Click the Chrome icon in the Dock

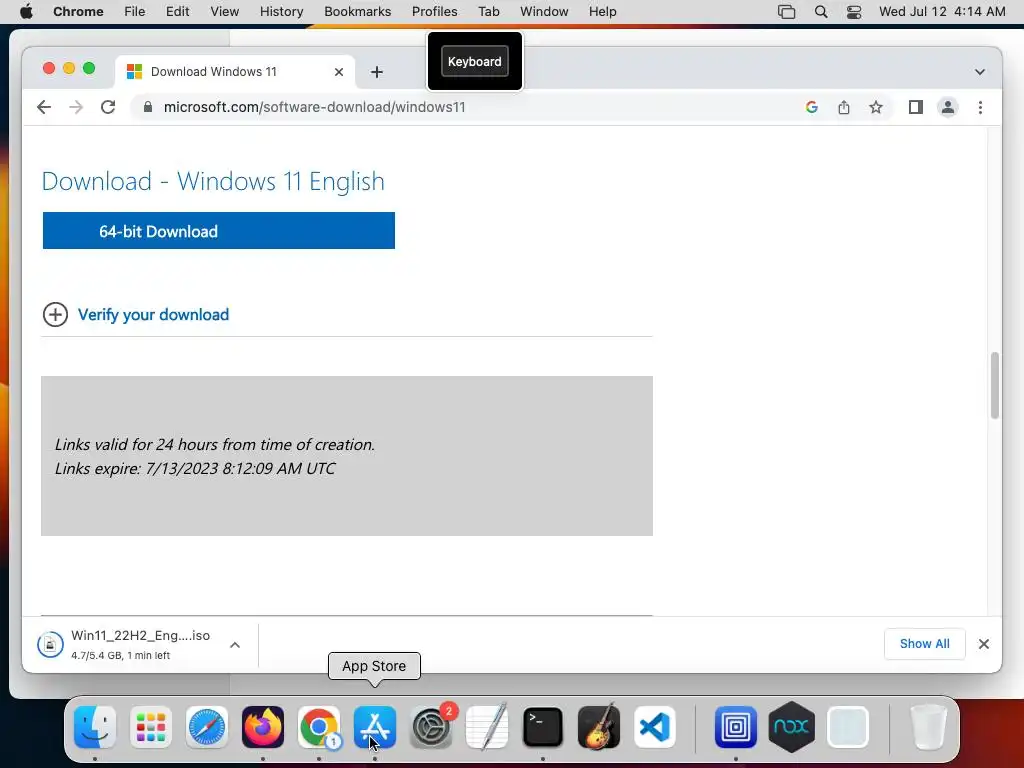(319, 727)
